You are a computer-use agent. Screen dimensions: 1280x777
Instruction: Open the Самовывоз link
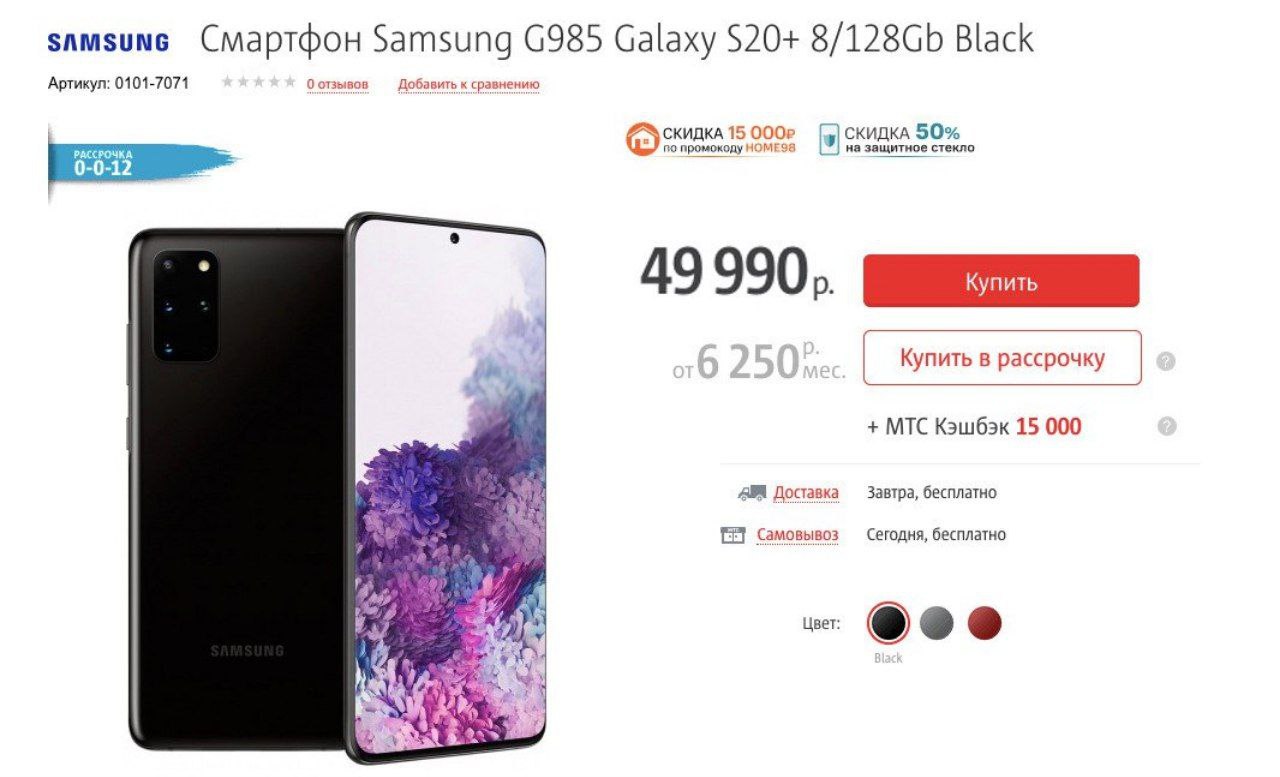click(797, 535)
